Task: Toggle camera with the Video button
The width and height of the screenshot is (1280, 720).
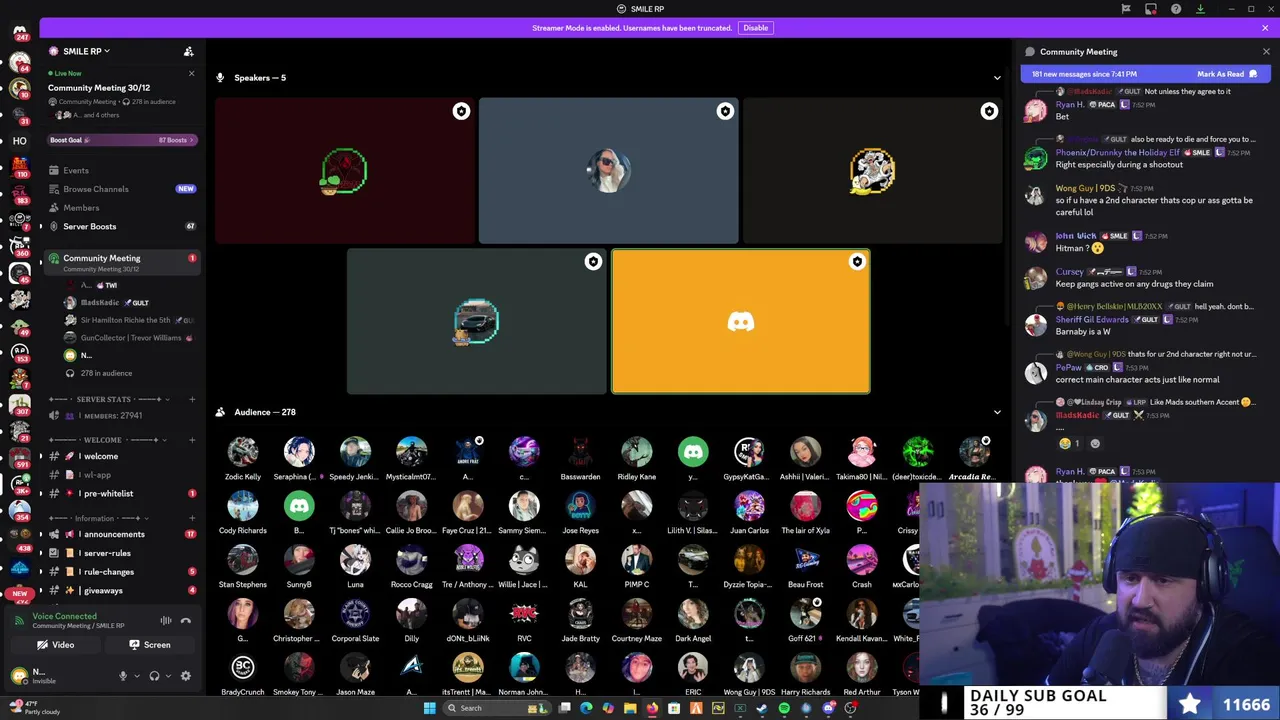Action: click(x=55, y=645)
